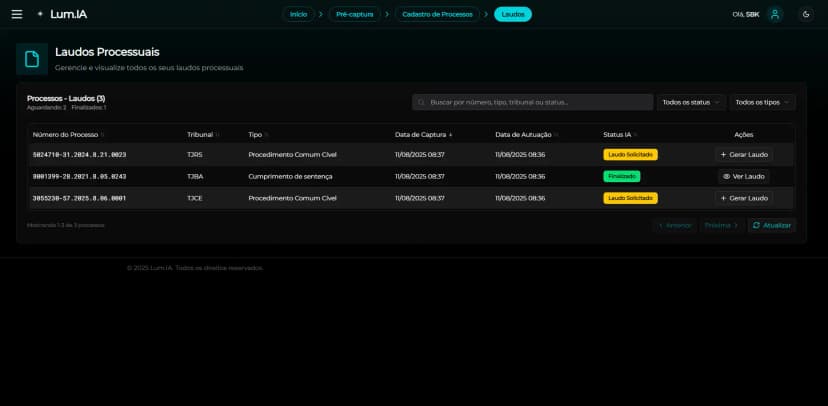Viewport: 828px width, 406px height.
Task: Select process number 3055230-57.2025.8.06.0001
Action: pyautogui.click(x=79, y=198)
